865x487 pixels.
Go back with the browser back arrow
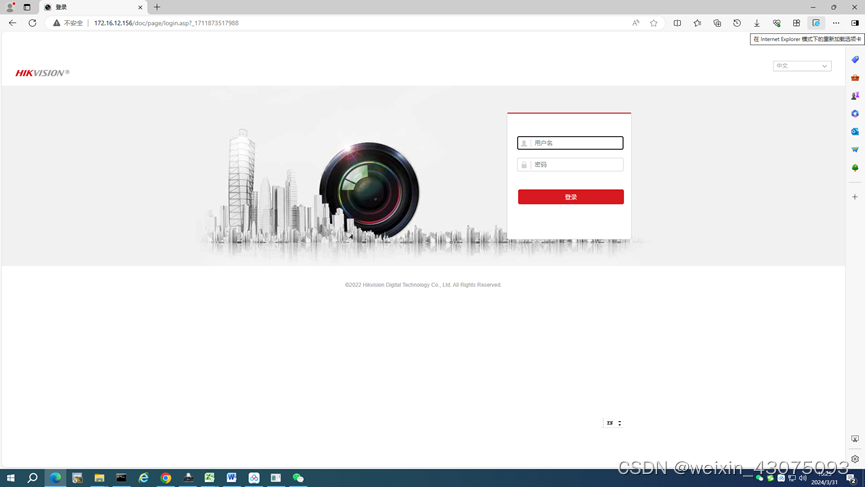pyautogui.click(x=12, y=23)
